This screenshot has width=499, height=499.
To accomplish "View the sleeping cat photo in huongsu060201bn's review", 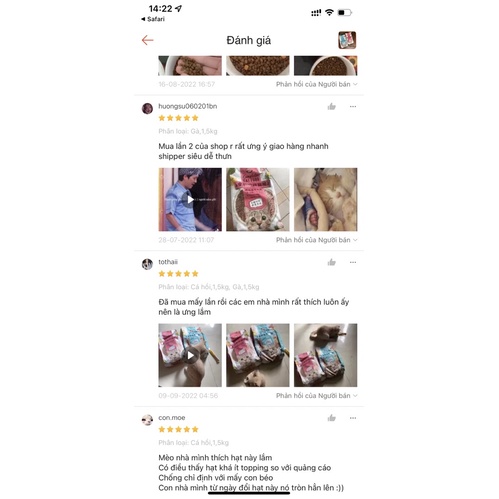I will [326, 199].
